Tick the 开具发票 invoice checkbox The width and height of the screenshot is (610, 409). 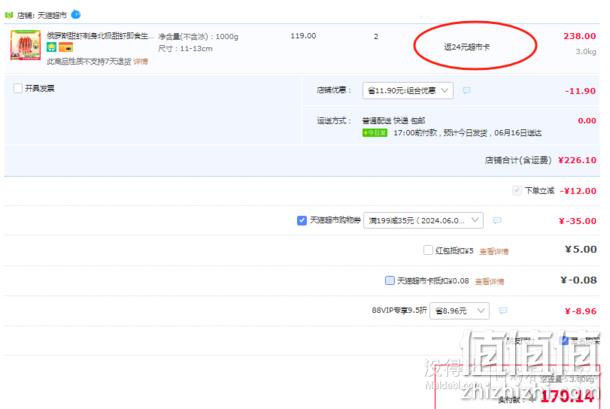pos(18,88)
